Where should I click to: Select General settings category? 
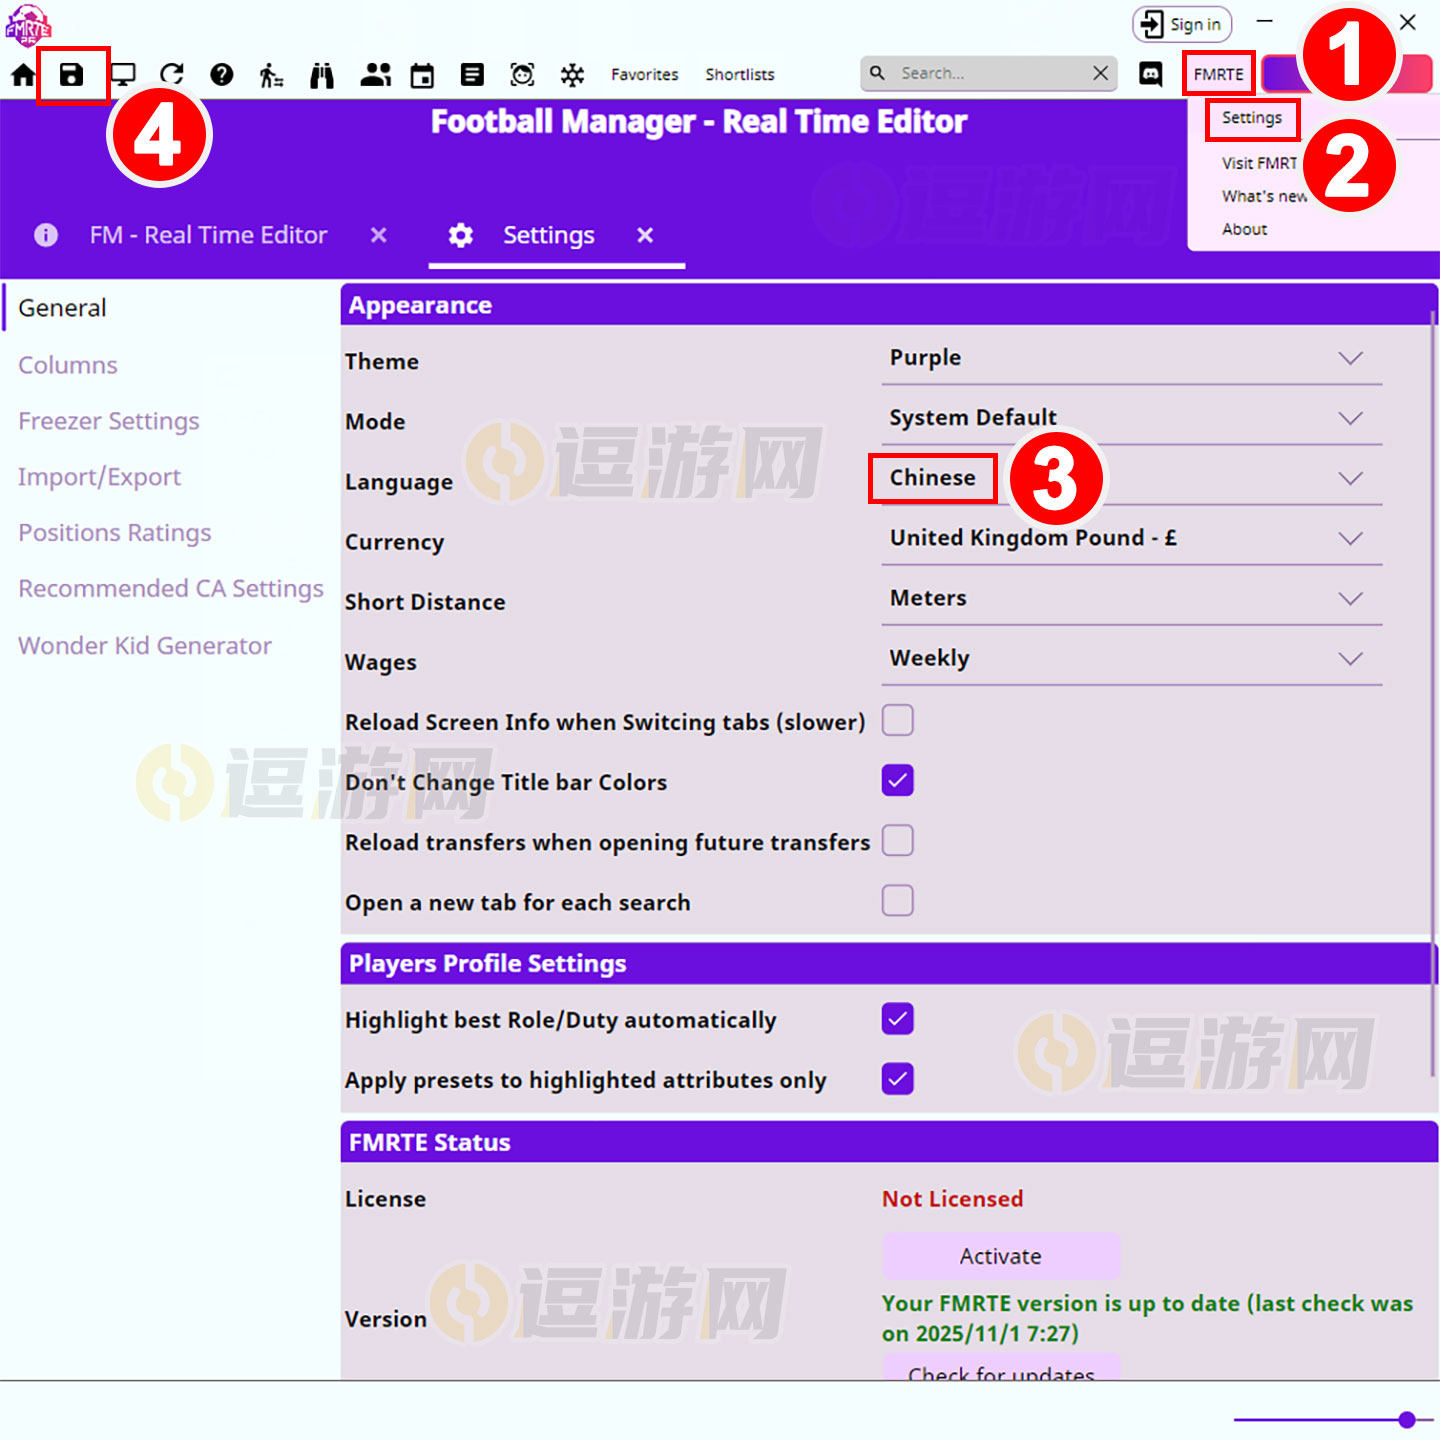62,308
